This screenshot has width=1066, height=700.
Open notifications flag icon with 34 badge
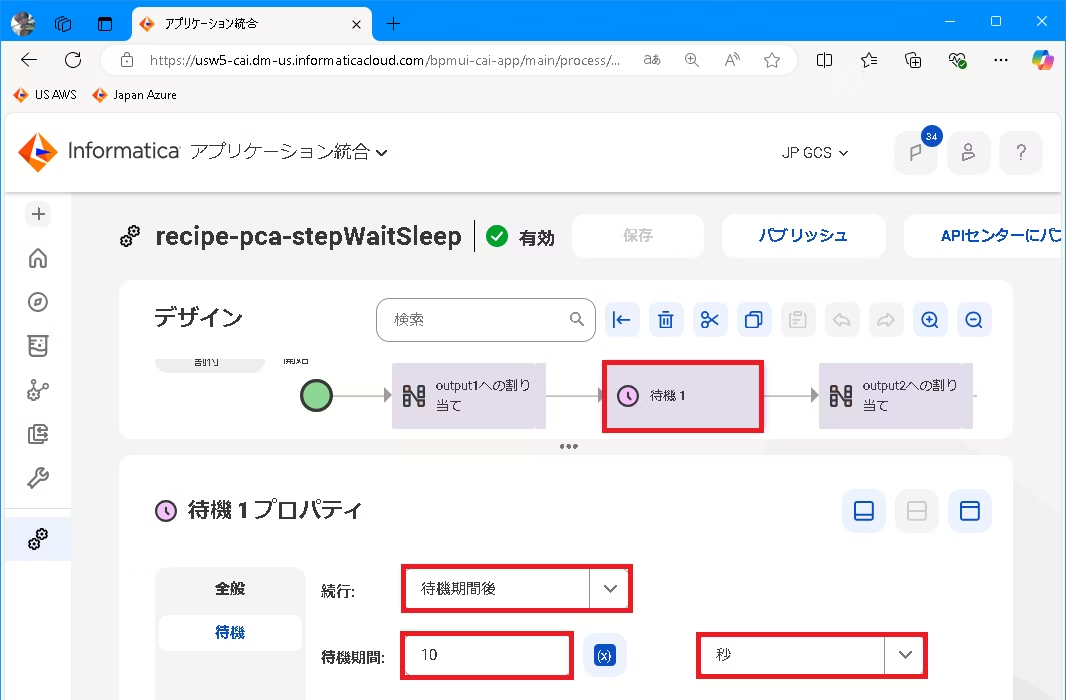[916, 152]
